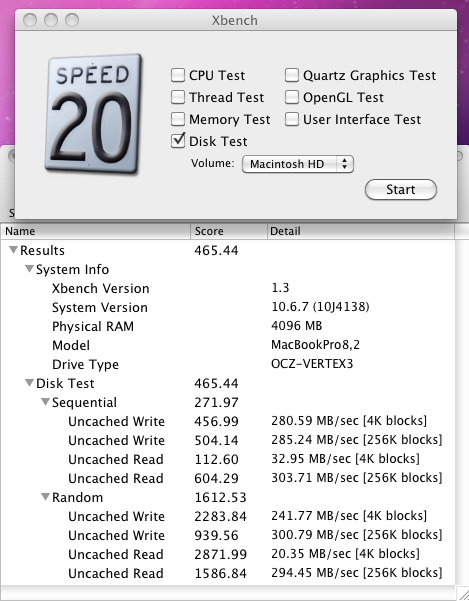The image size is (469, 601).
Task: Enable the CPU Test checkbox
Action: (x=177, y=75)
